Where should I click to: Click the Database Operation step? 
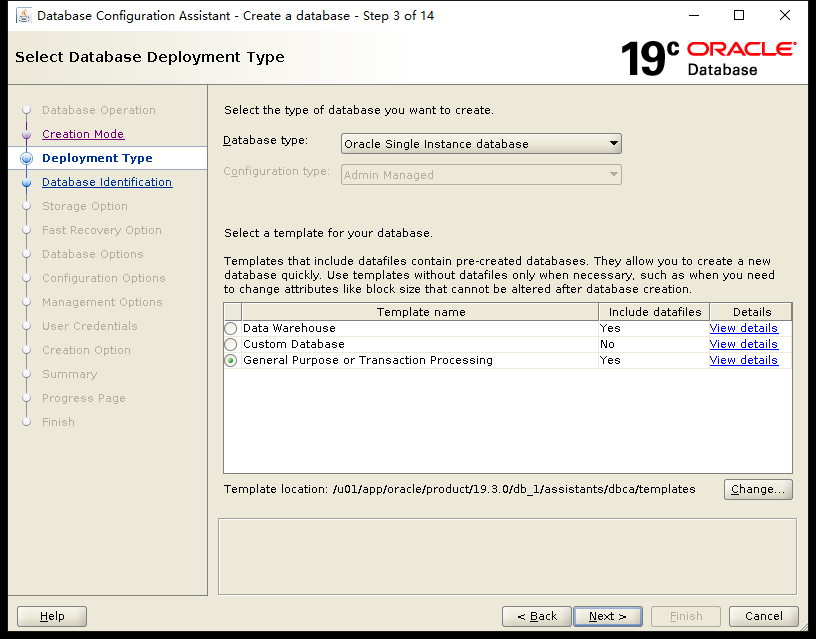click(98, 110)
